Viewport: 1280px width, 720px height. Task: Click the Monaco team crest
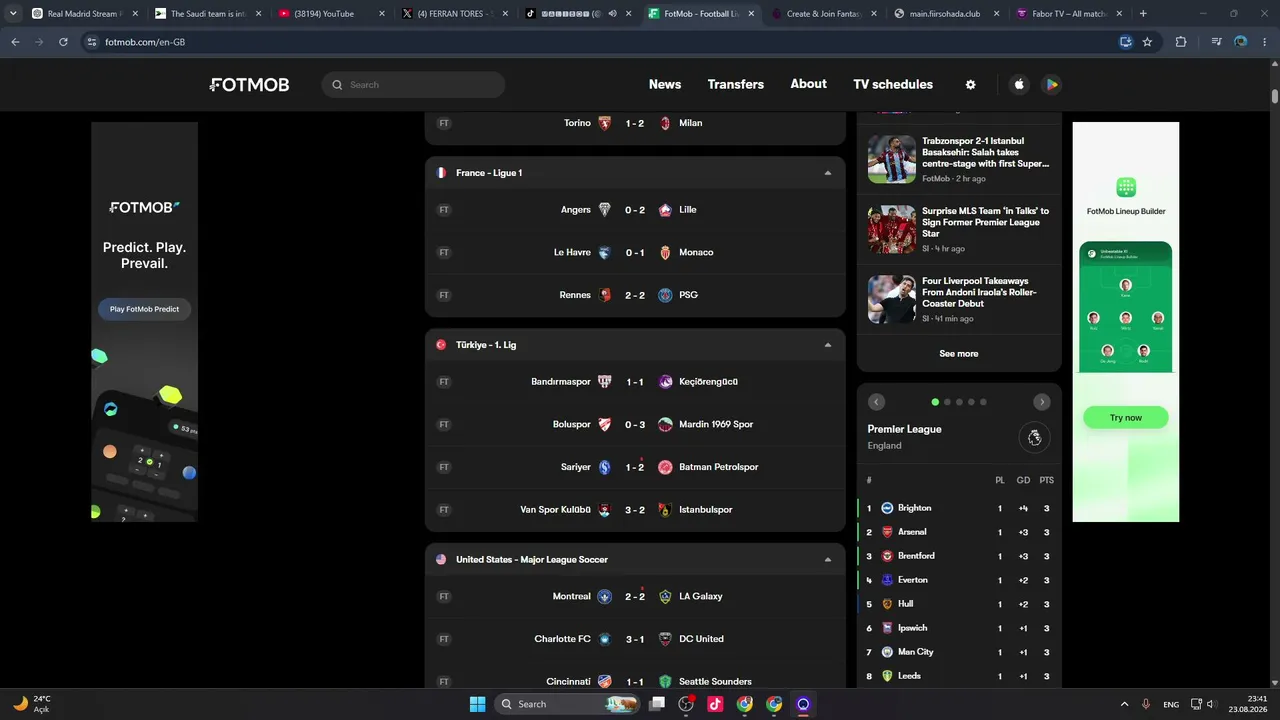665,252
